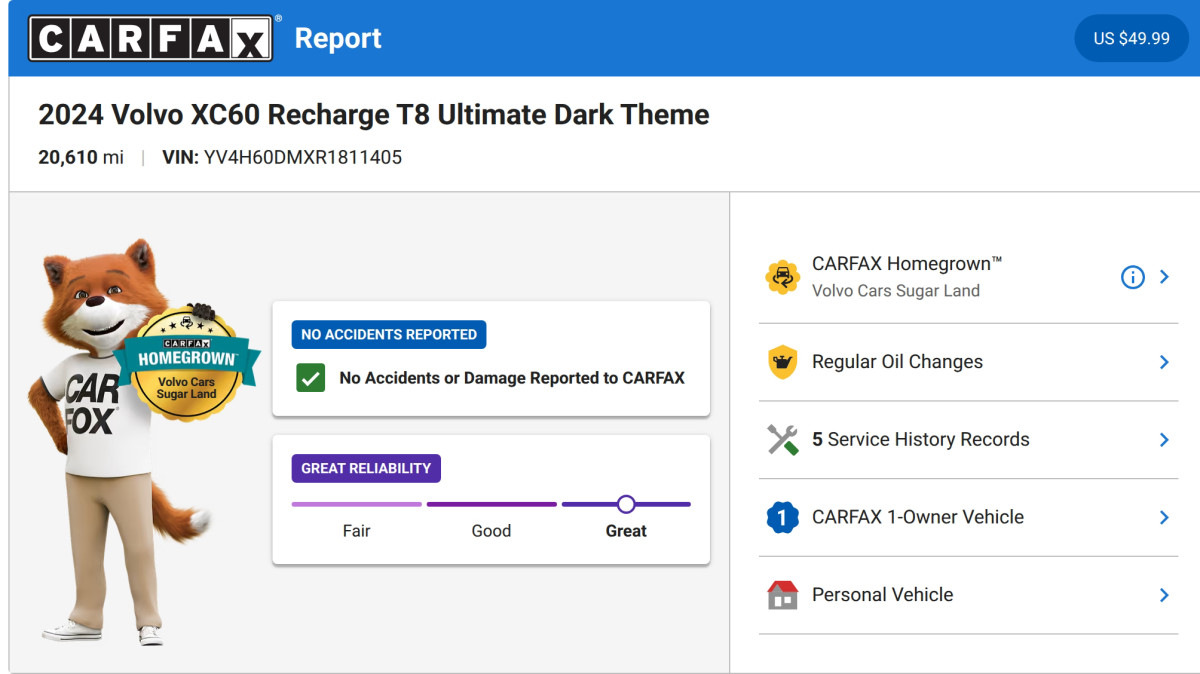Click the wrench Service History icon
Screen dimensions: 1200x674
[782, 439]
